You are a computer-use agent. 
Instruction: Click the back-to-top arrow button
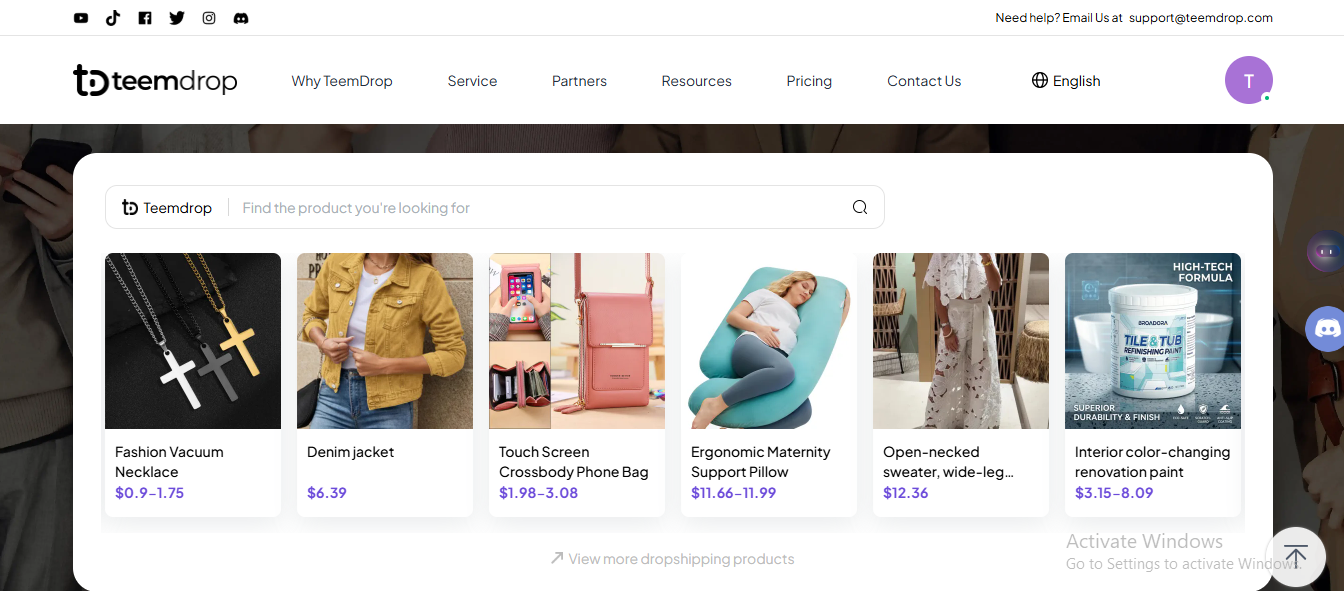coord(1296,557)
